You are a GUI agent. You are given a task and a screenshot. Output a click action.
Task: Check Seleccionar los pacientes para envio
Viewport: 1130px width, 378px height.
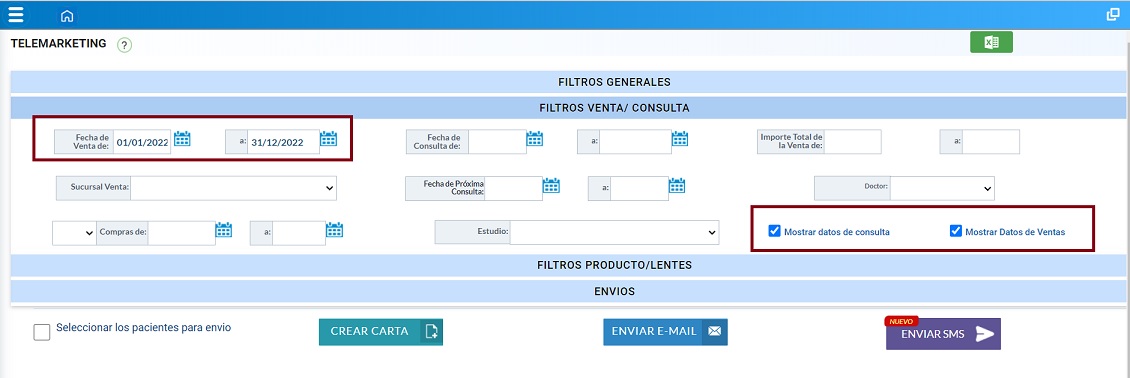point(42,332)
